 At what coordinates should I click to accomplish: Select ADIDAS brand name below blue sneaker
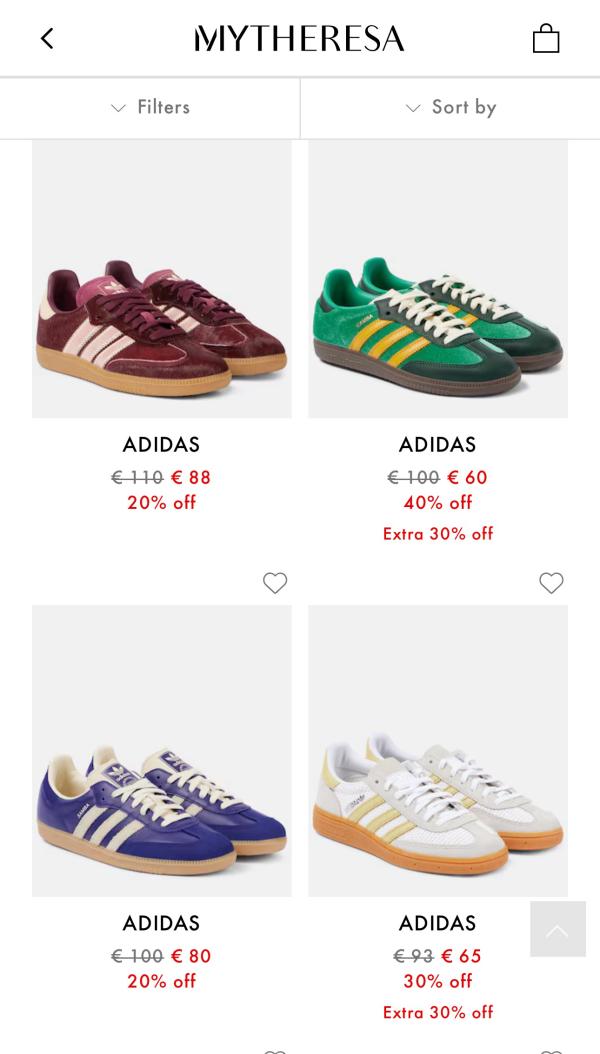click(x=162, y=923)
